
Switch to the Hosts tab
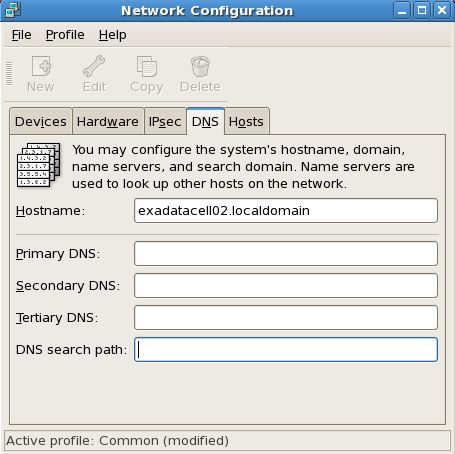pyautogui.click(x=247, y=121)
